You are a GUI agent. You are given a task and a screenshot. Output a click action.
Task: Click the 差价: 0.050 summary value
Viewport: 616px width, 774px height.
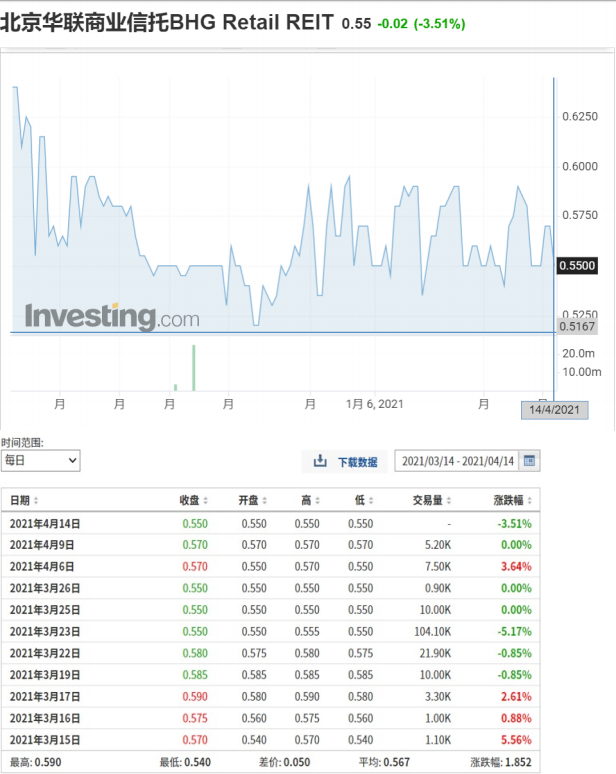tap(285, 762)
